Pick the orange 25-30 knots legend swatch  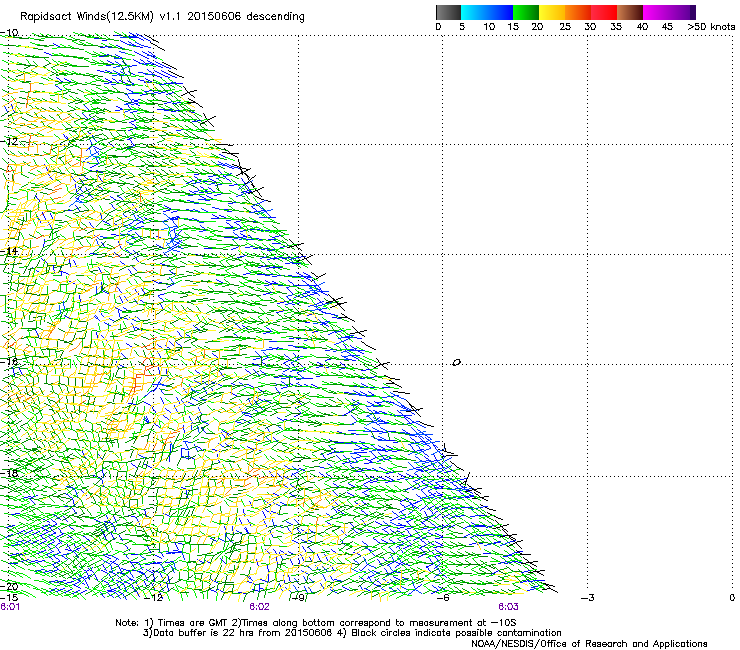coord(578,12)
